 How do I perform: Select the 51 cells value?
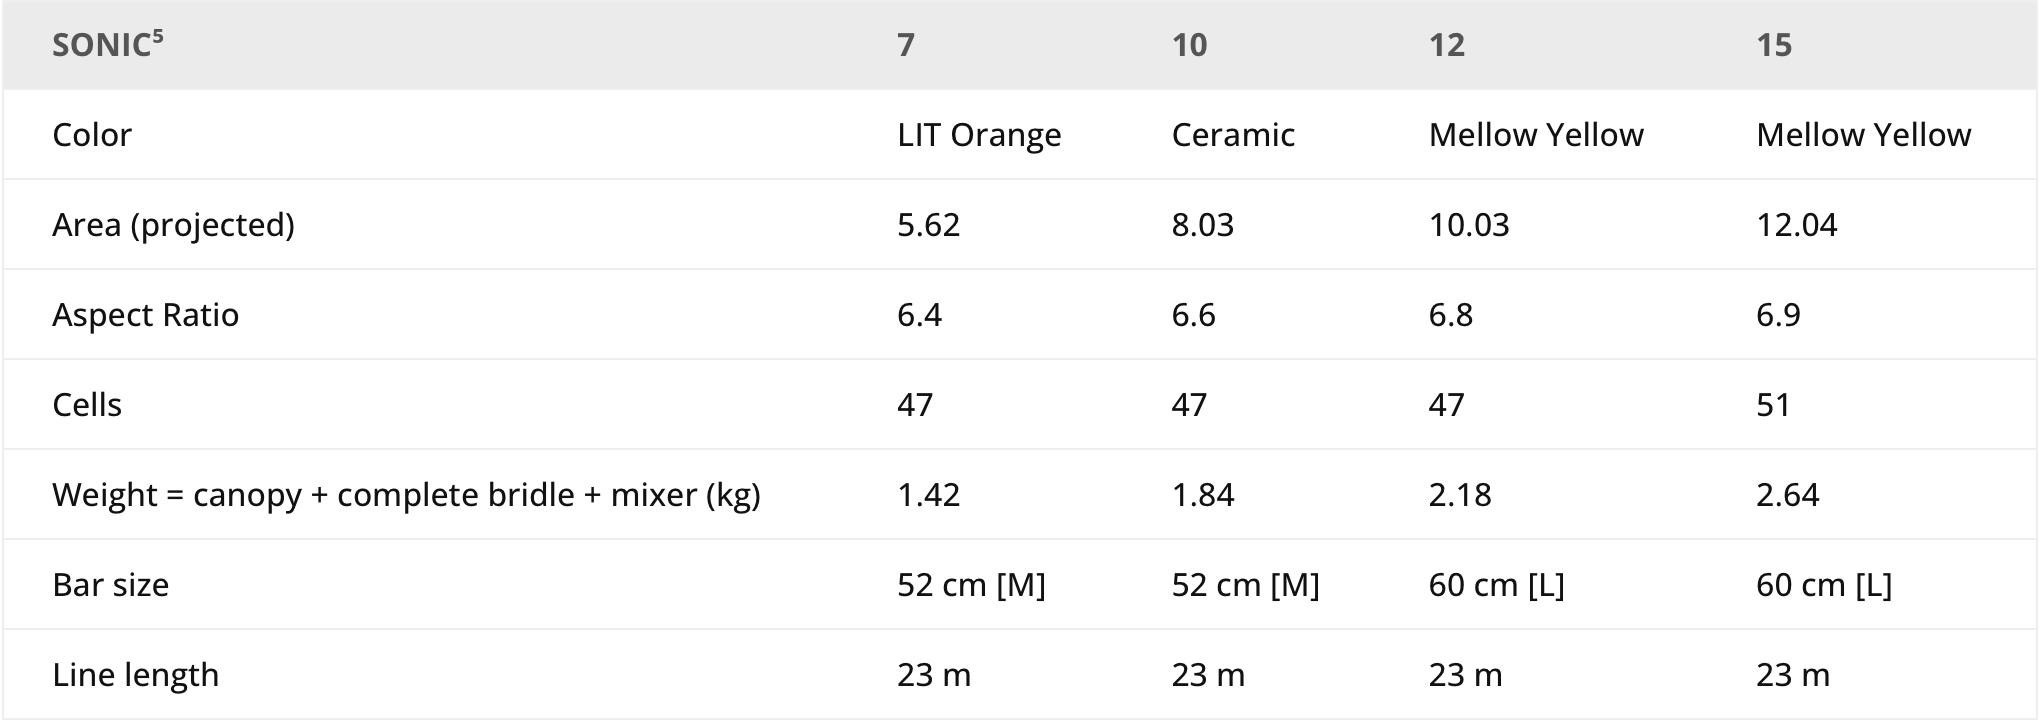tap(1773, 405)
